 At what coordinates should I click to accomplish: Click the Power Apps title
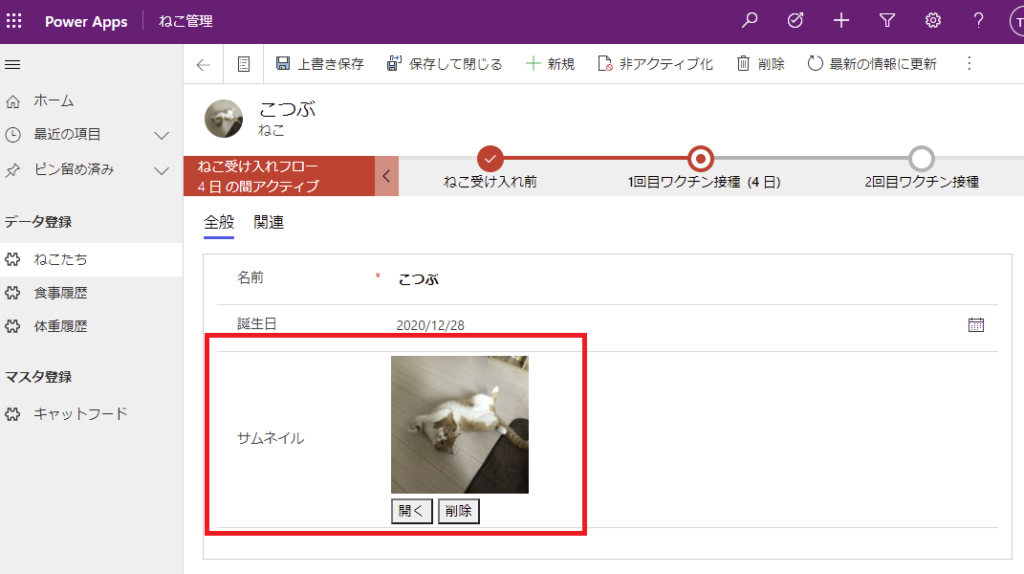(86, 21)
